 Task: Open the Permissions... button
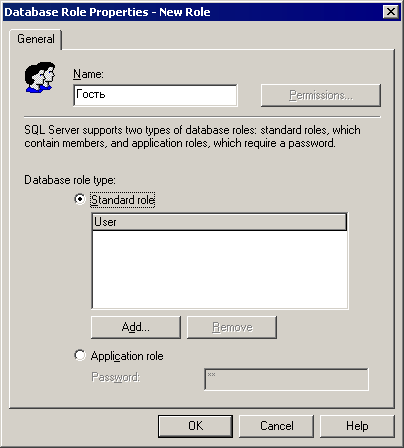coord(321,95)
